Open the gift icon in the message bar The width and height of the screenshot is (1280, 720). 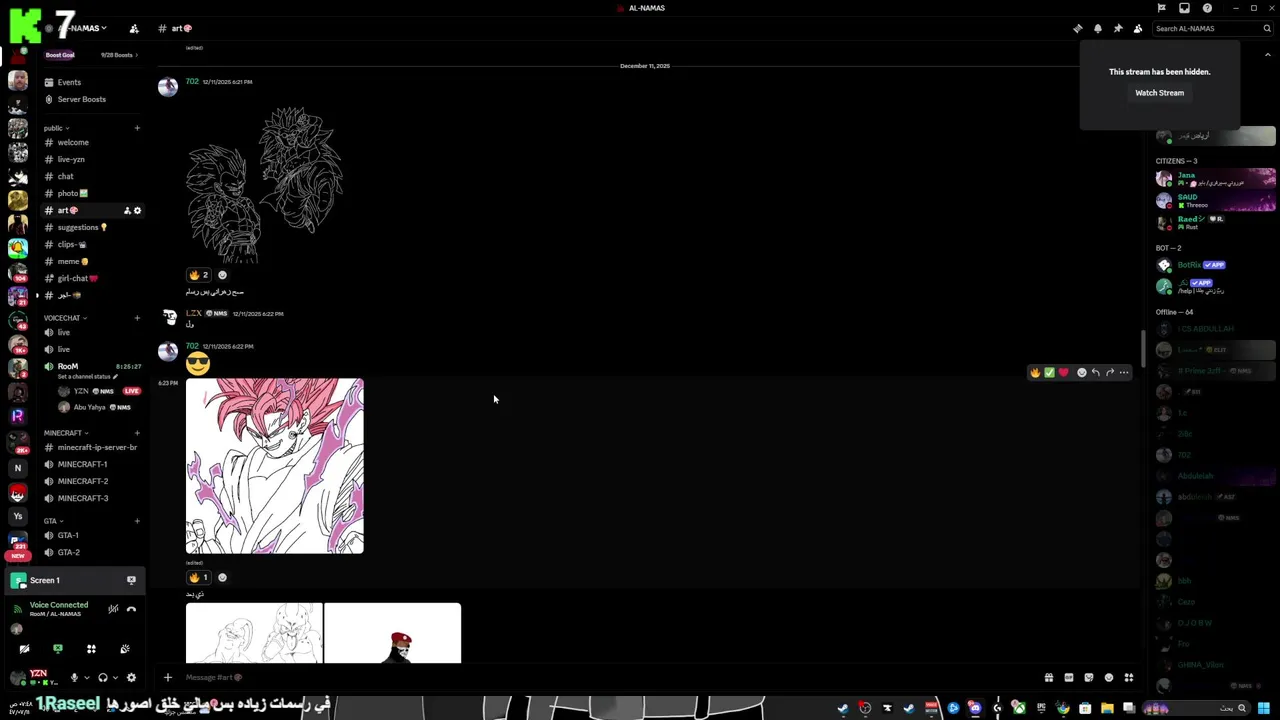[1048, 677]
